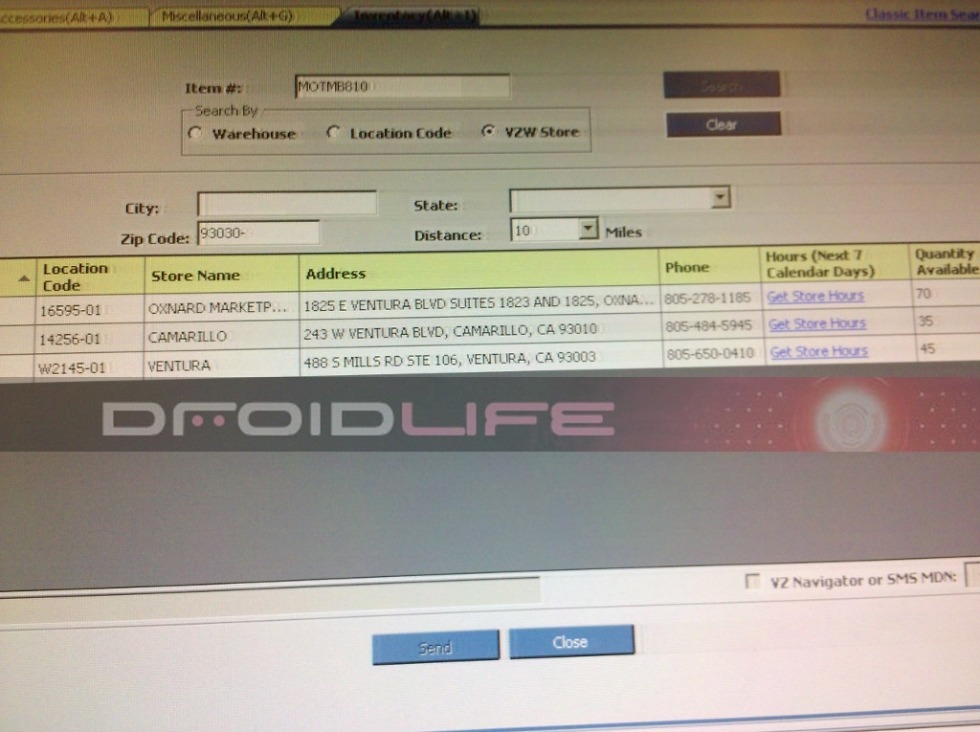View Get Store Hours for Ventura store

[x=818, y=352]
